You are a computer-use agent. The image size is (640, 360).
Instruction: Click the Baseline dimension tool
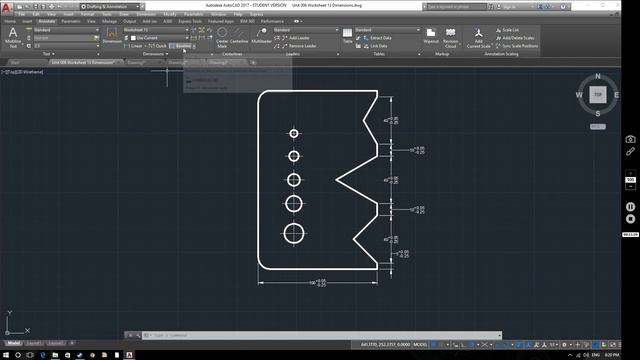[180, 46]
